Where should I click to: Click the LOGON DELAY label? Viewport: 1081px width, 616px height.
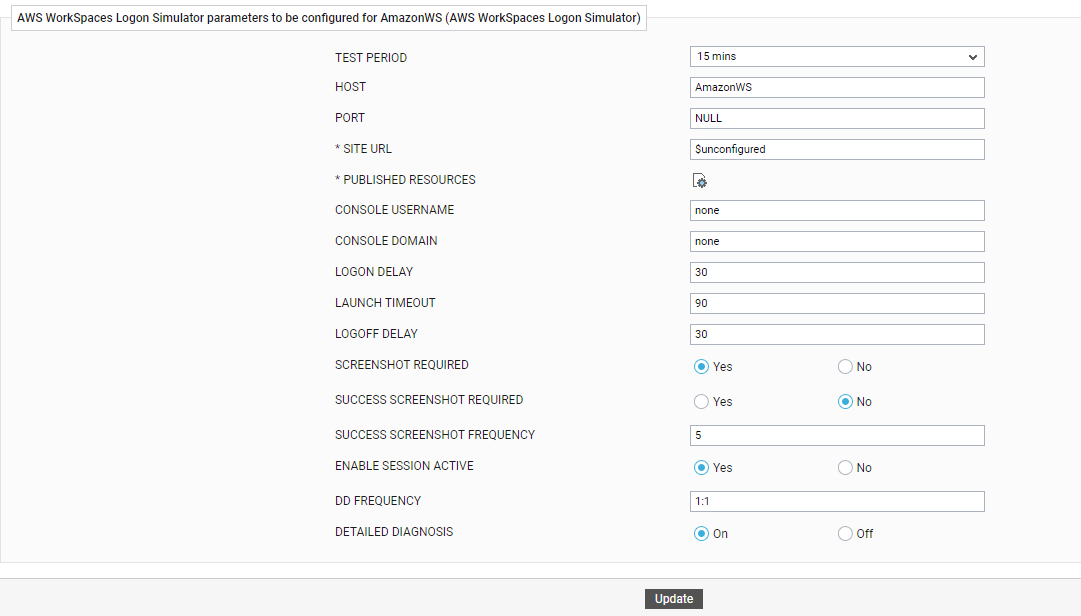coord(374,272)
